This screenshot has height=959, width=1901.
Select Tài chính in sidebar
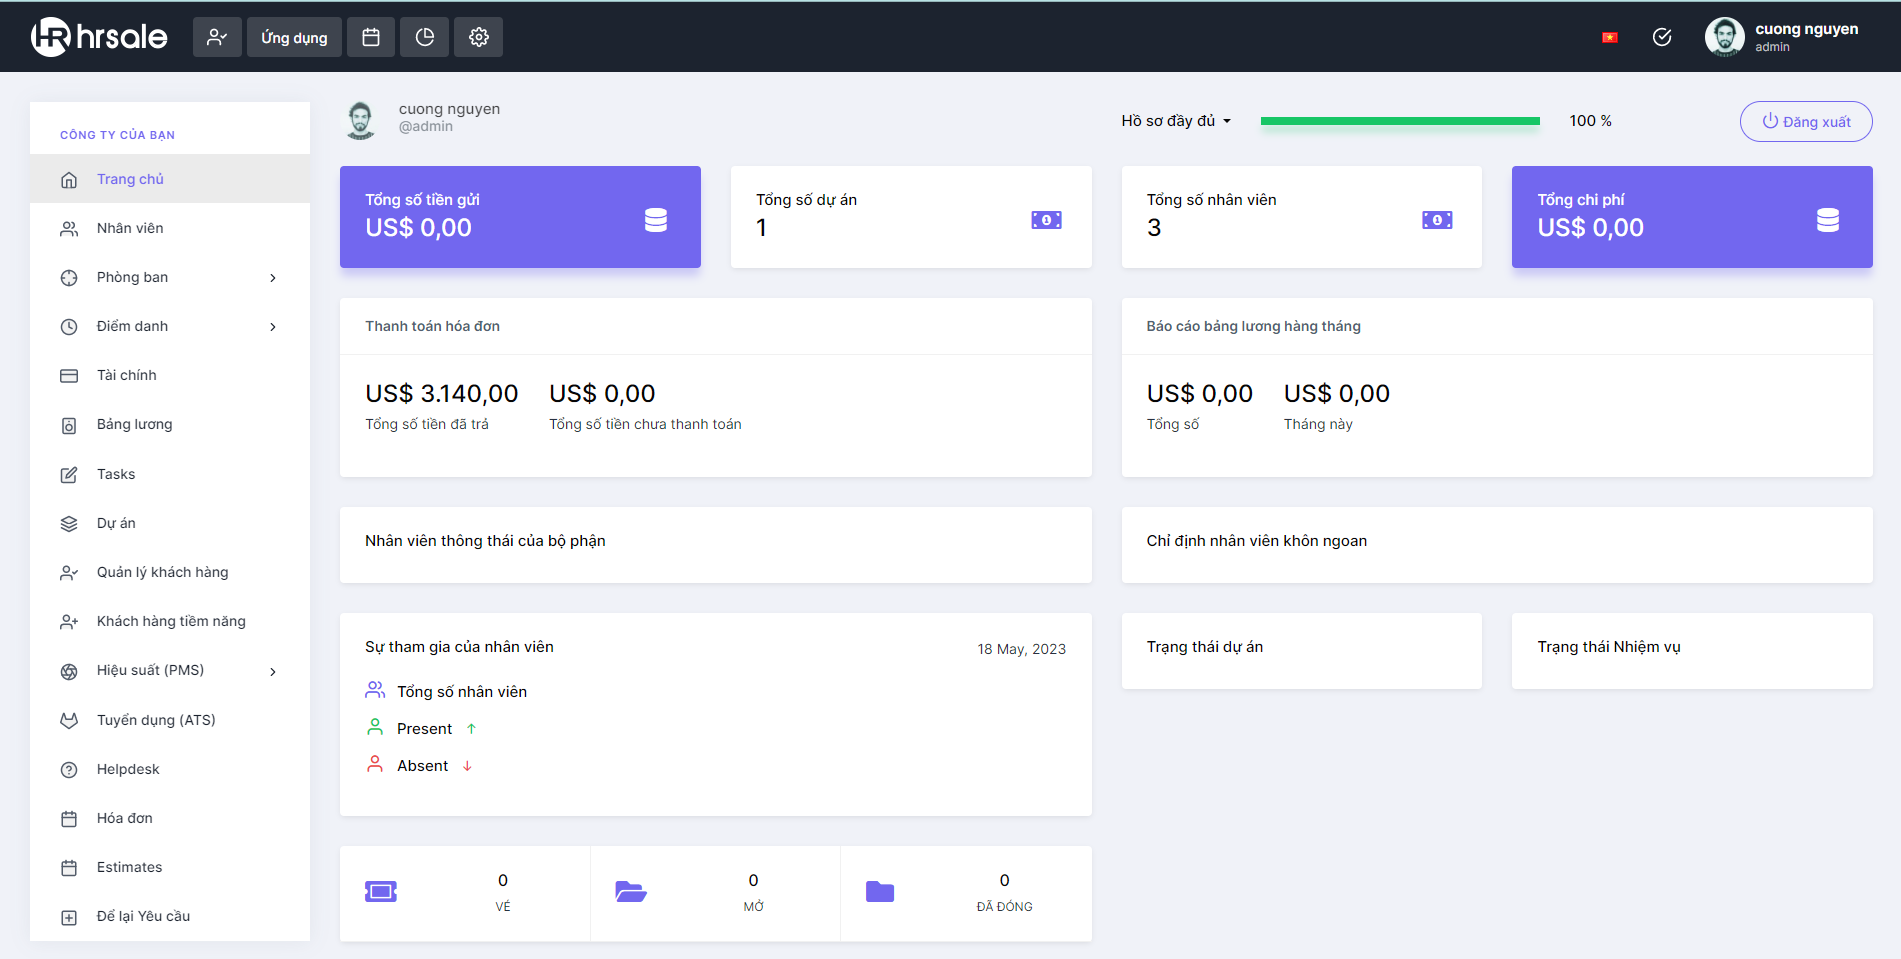pos(170,375)
